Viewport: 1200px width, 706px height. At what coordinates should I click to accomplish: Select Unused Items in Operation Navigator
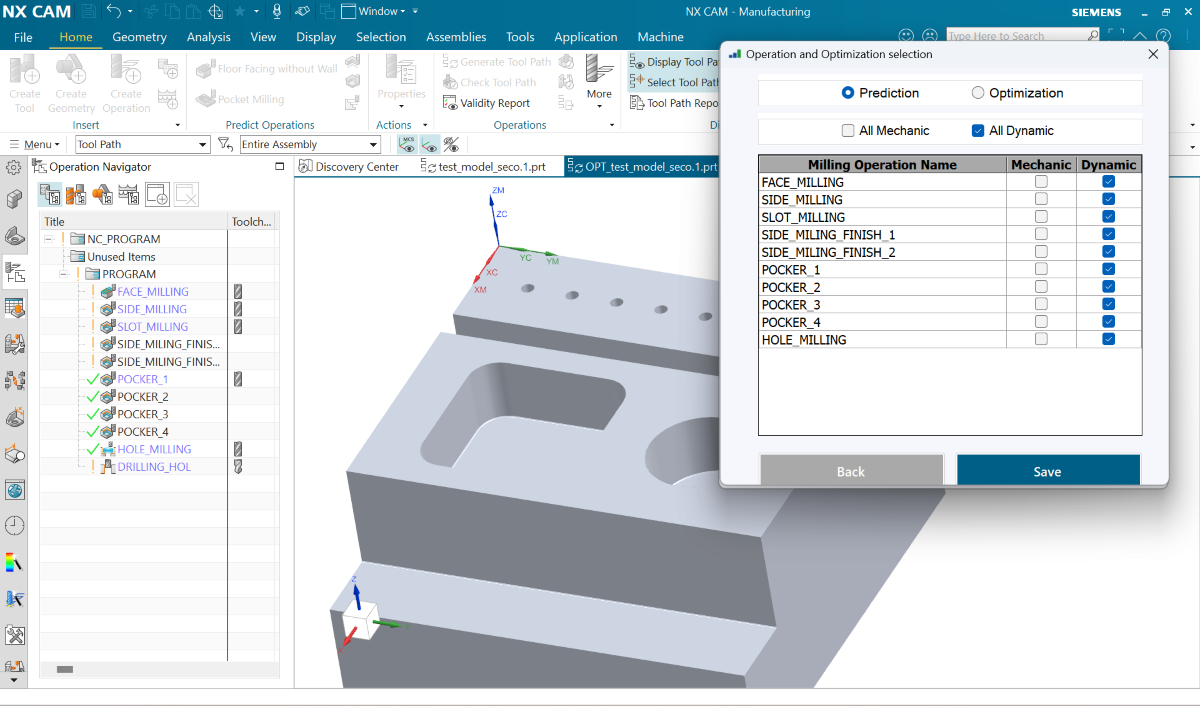121,257
